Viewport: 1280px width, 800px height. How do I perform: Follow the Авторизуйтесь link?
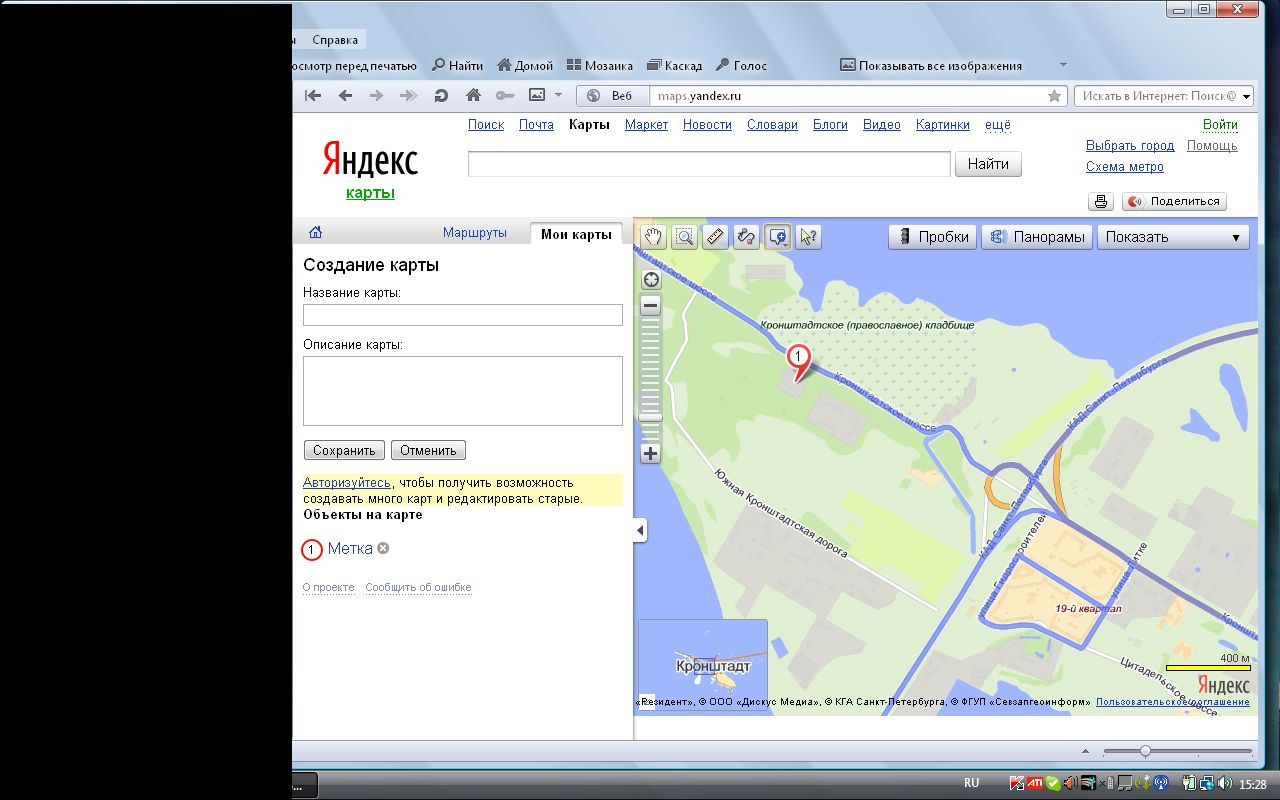tap(346, 483)
